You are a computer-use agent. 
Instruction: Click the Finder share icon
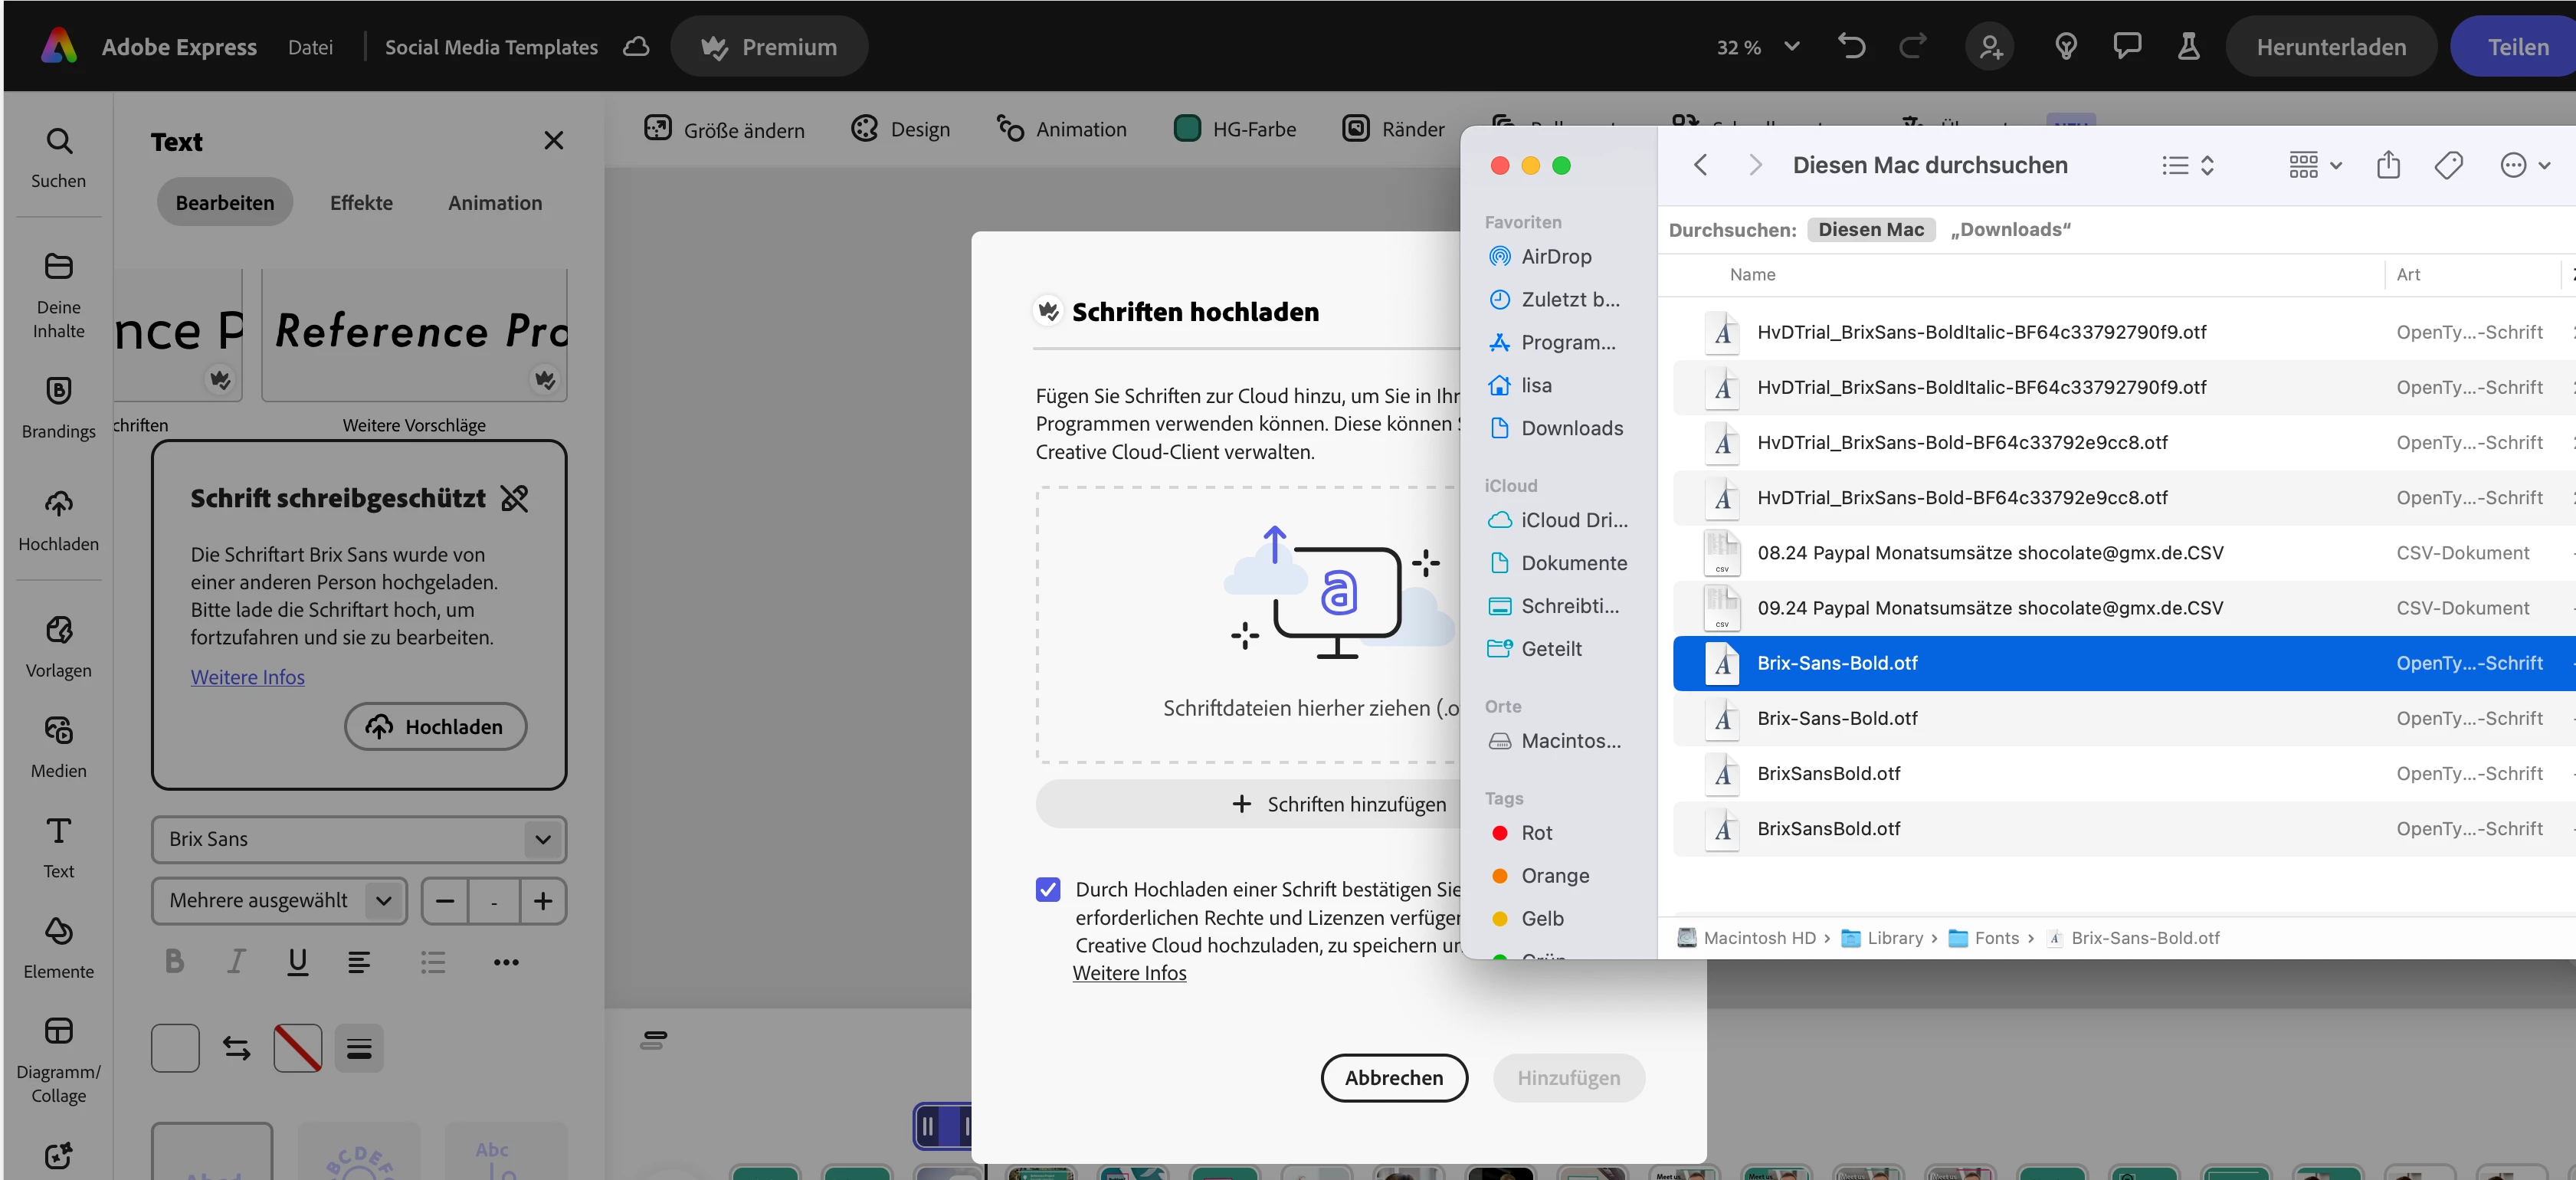click(x=2388, y=165)
